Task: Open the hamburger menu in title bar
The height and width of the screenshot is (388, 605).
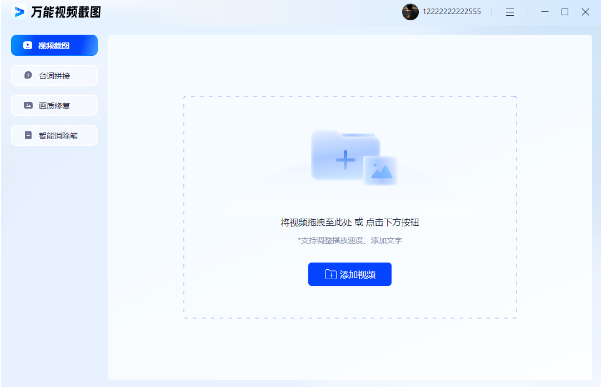Action: (510, 12)
